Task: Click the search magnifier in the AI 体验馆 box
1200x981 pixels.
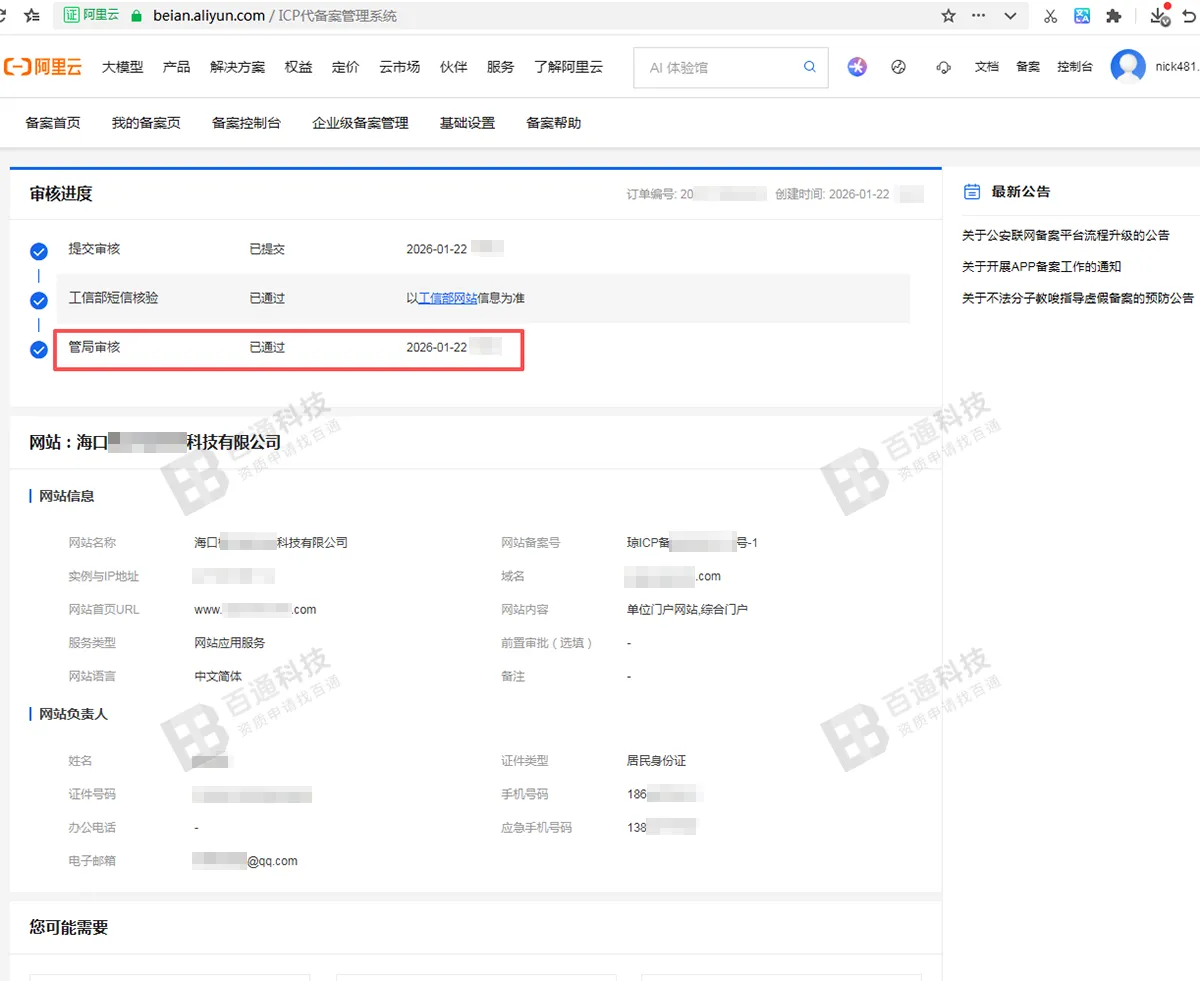Action: [x=809, y=66]
